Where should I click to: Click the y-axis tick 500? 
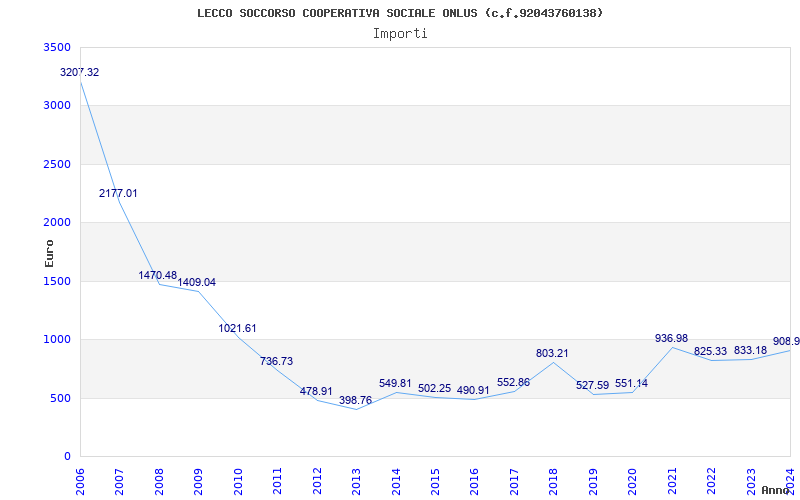tap(61, 398)
